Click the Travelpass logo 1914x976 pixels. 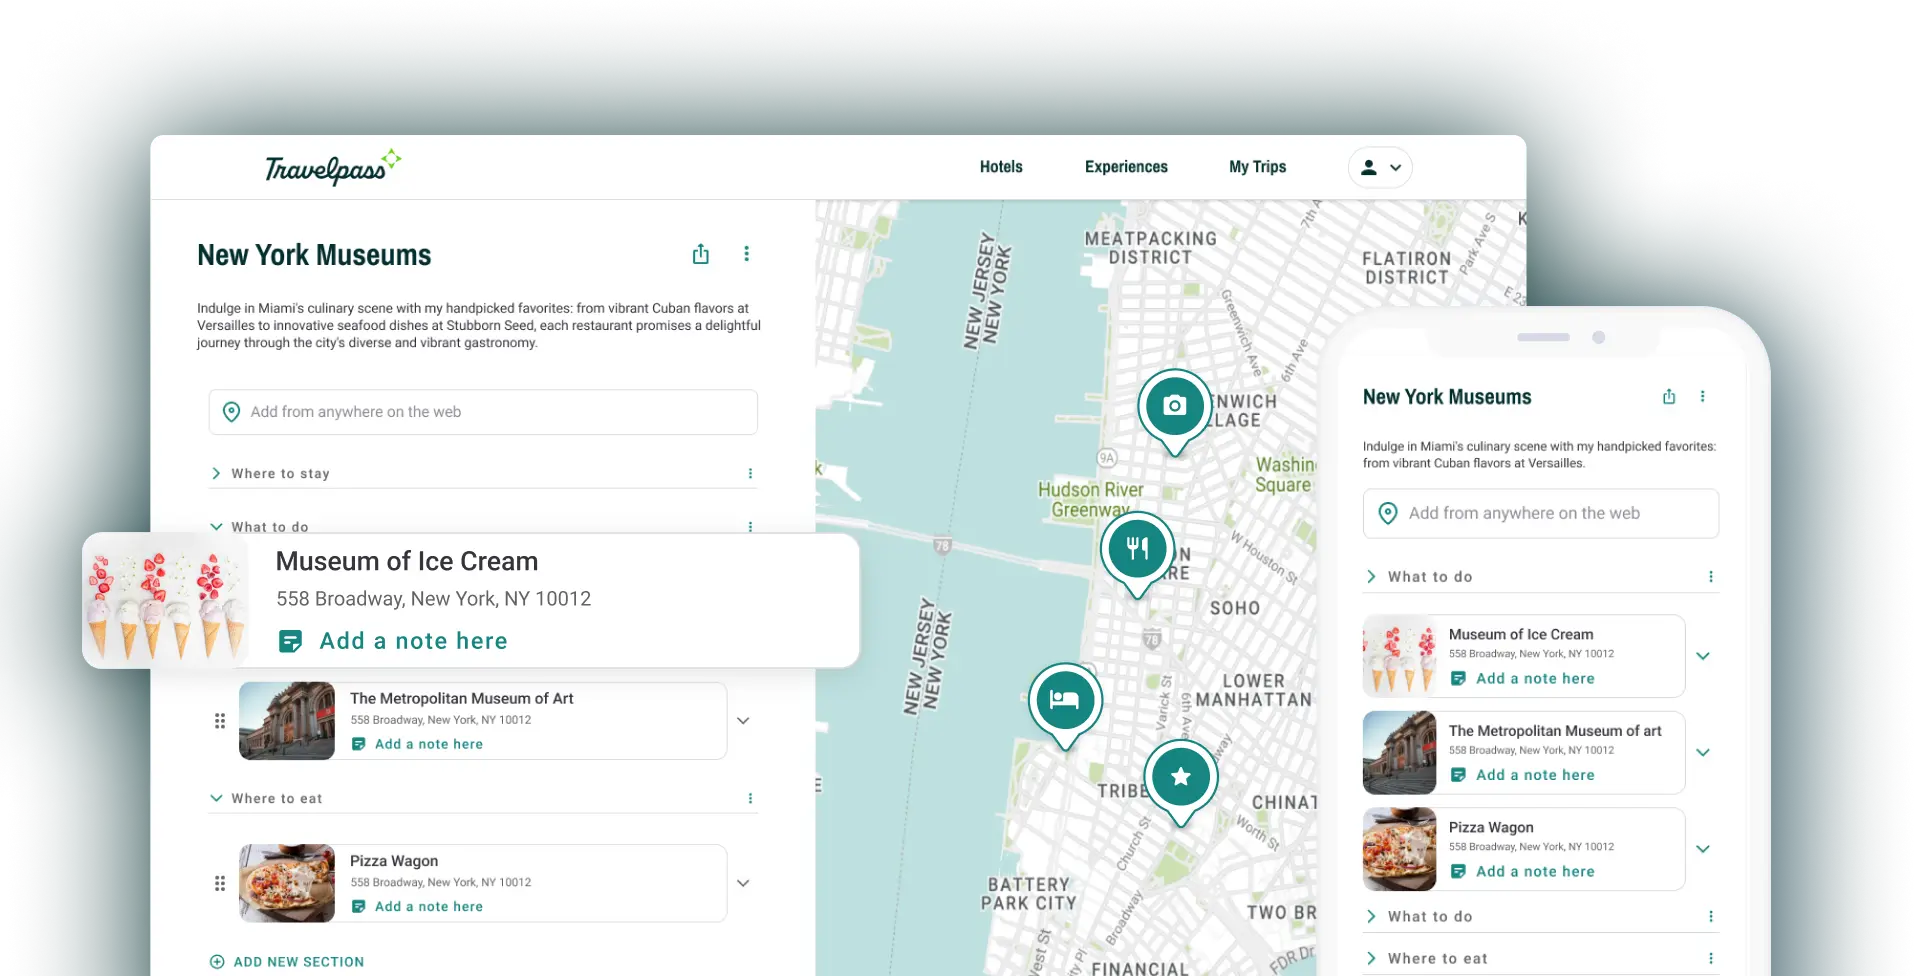point(332,166)
